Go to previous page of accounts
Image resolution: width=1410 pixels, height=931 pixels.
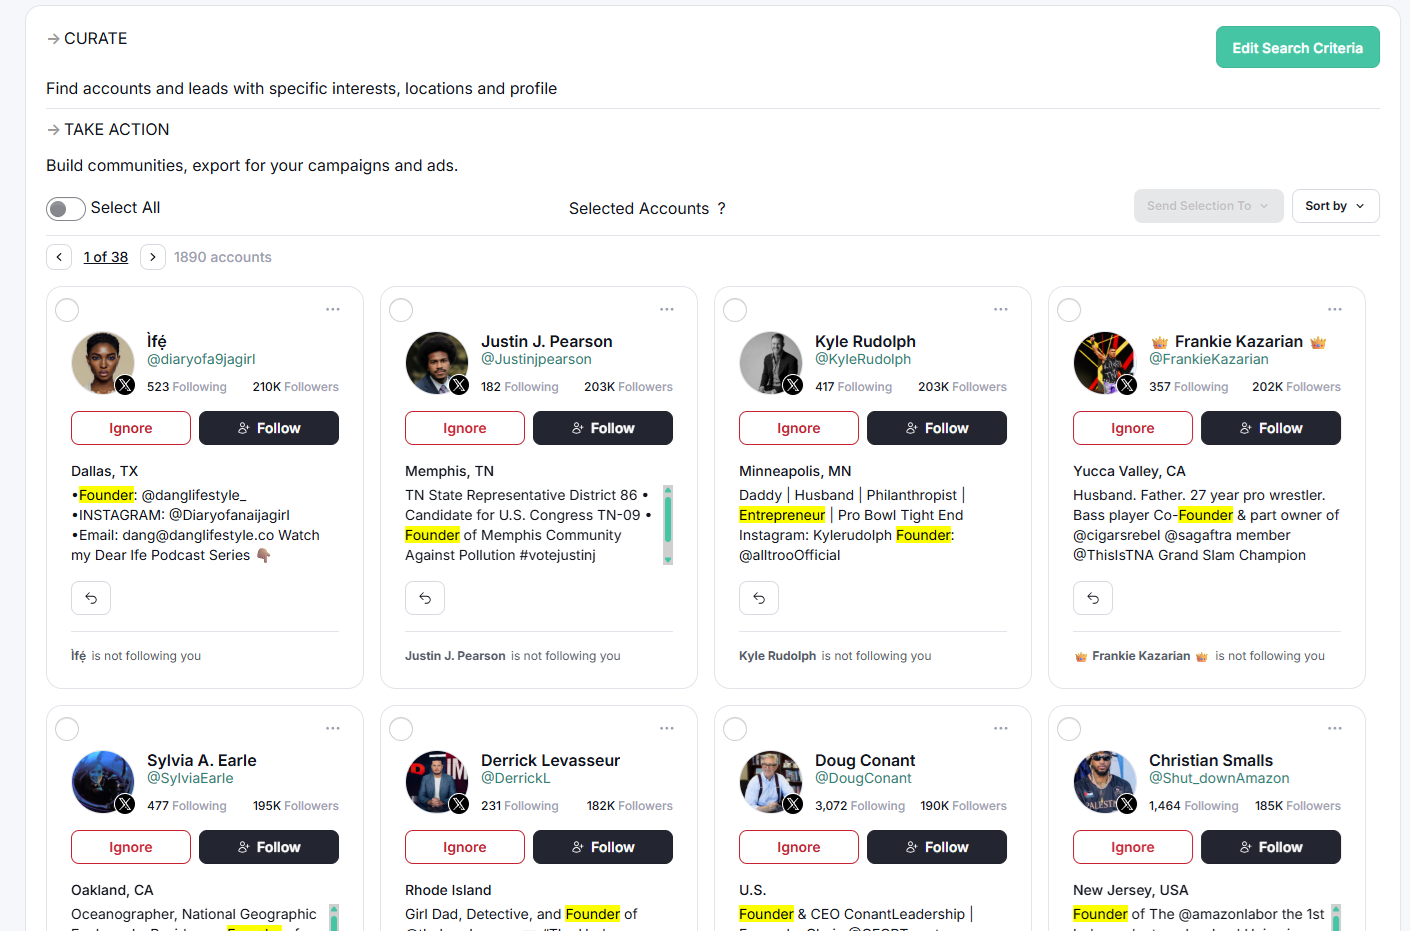tap(59, 257)
